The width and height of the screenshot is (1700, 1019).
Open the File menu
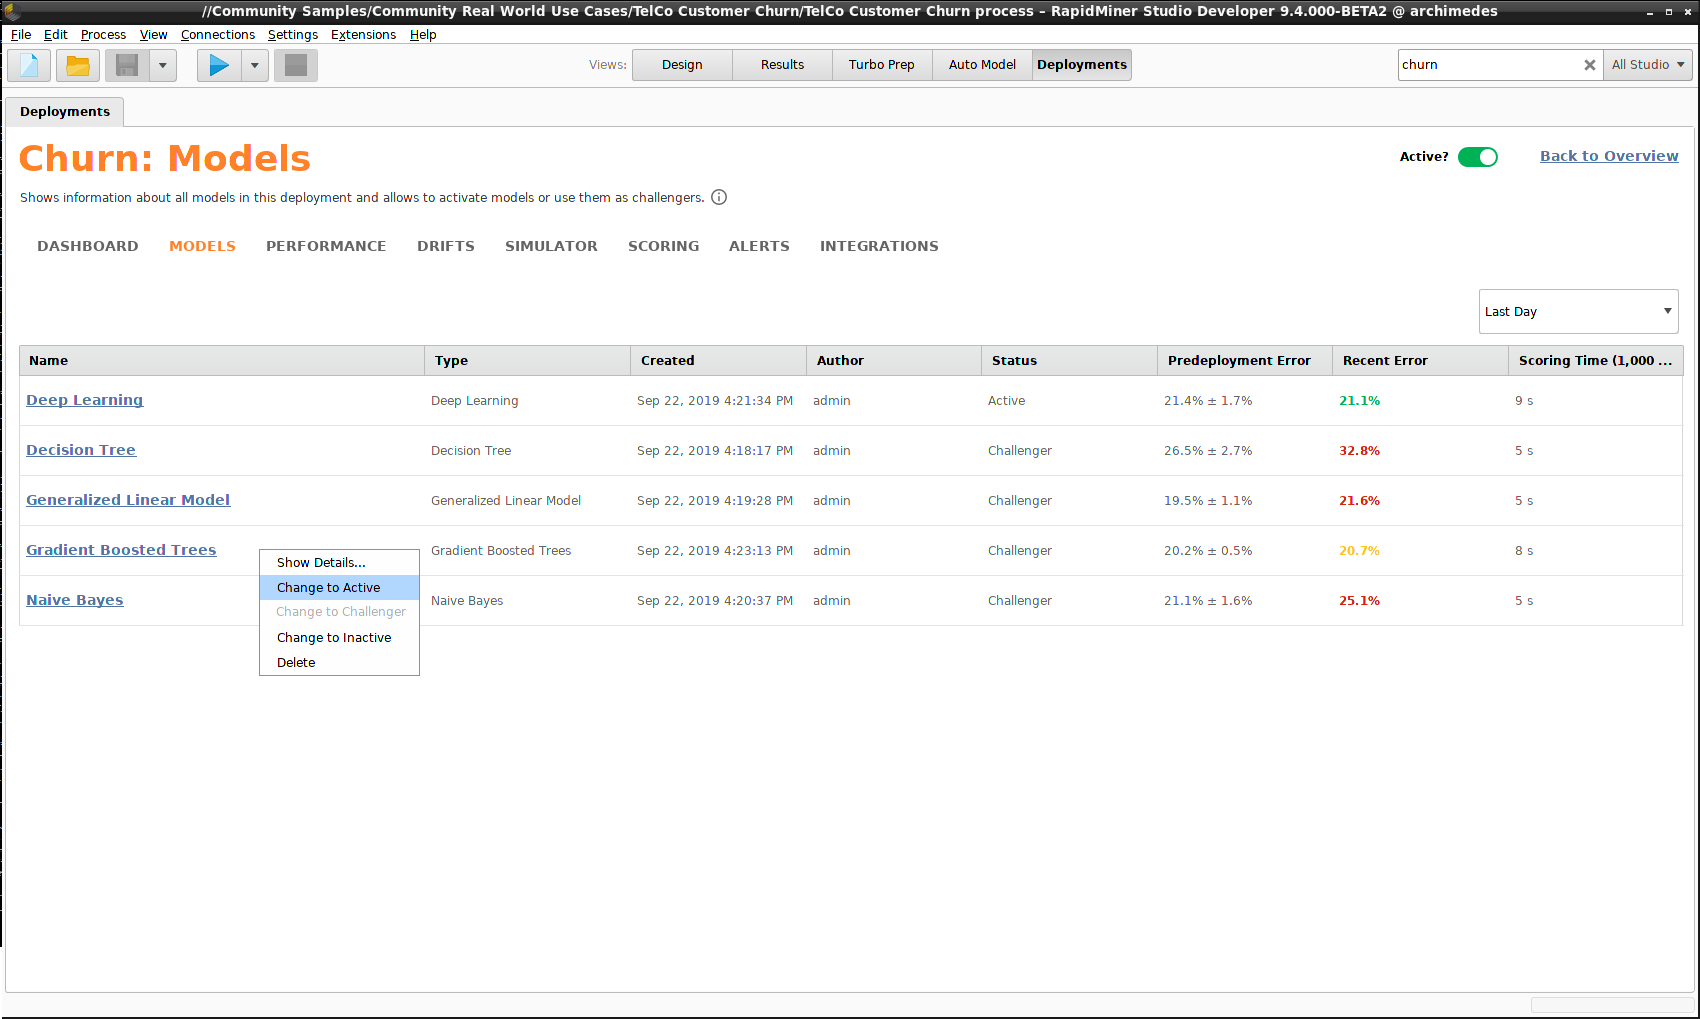tap(21, 35)
